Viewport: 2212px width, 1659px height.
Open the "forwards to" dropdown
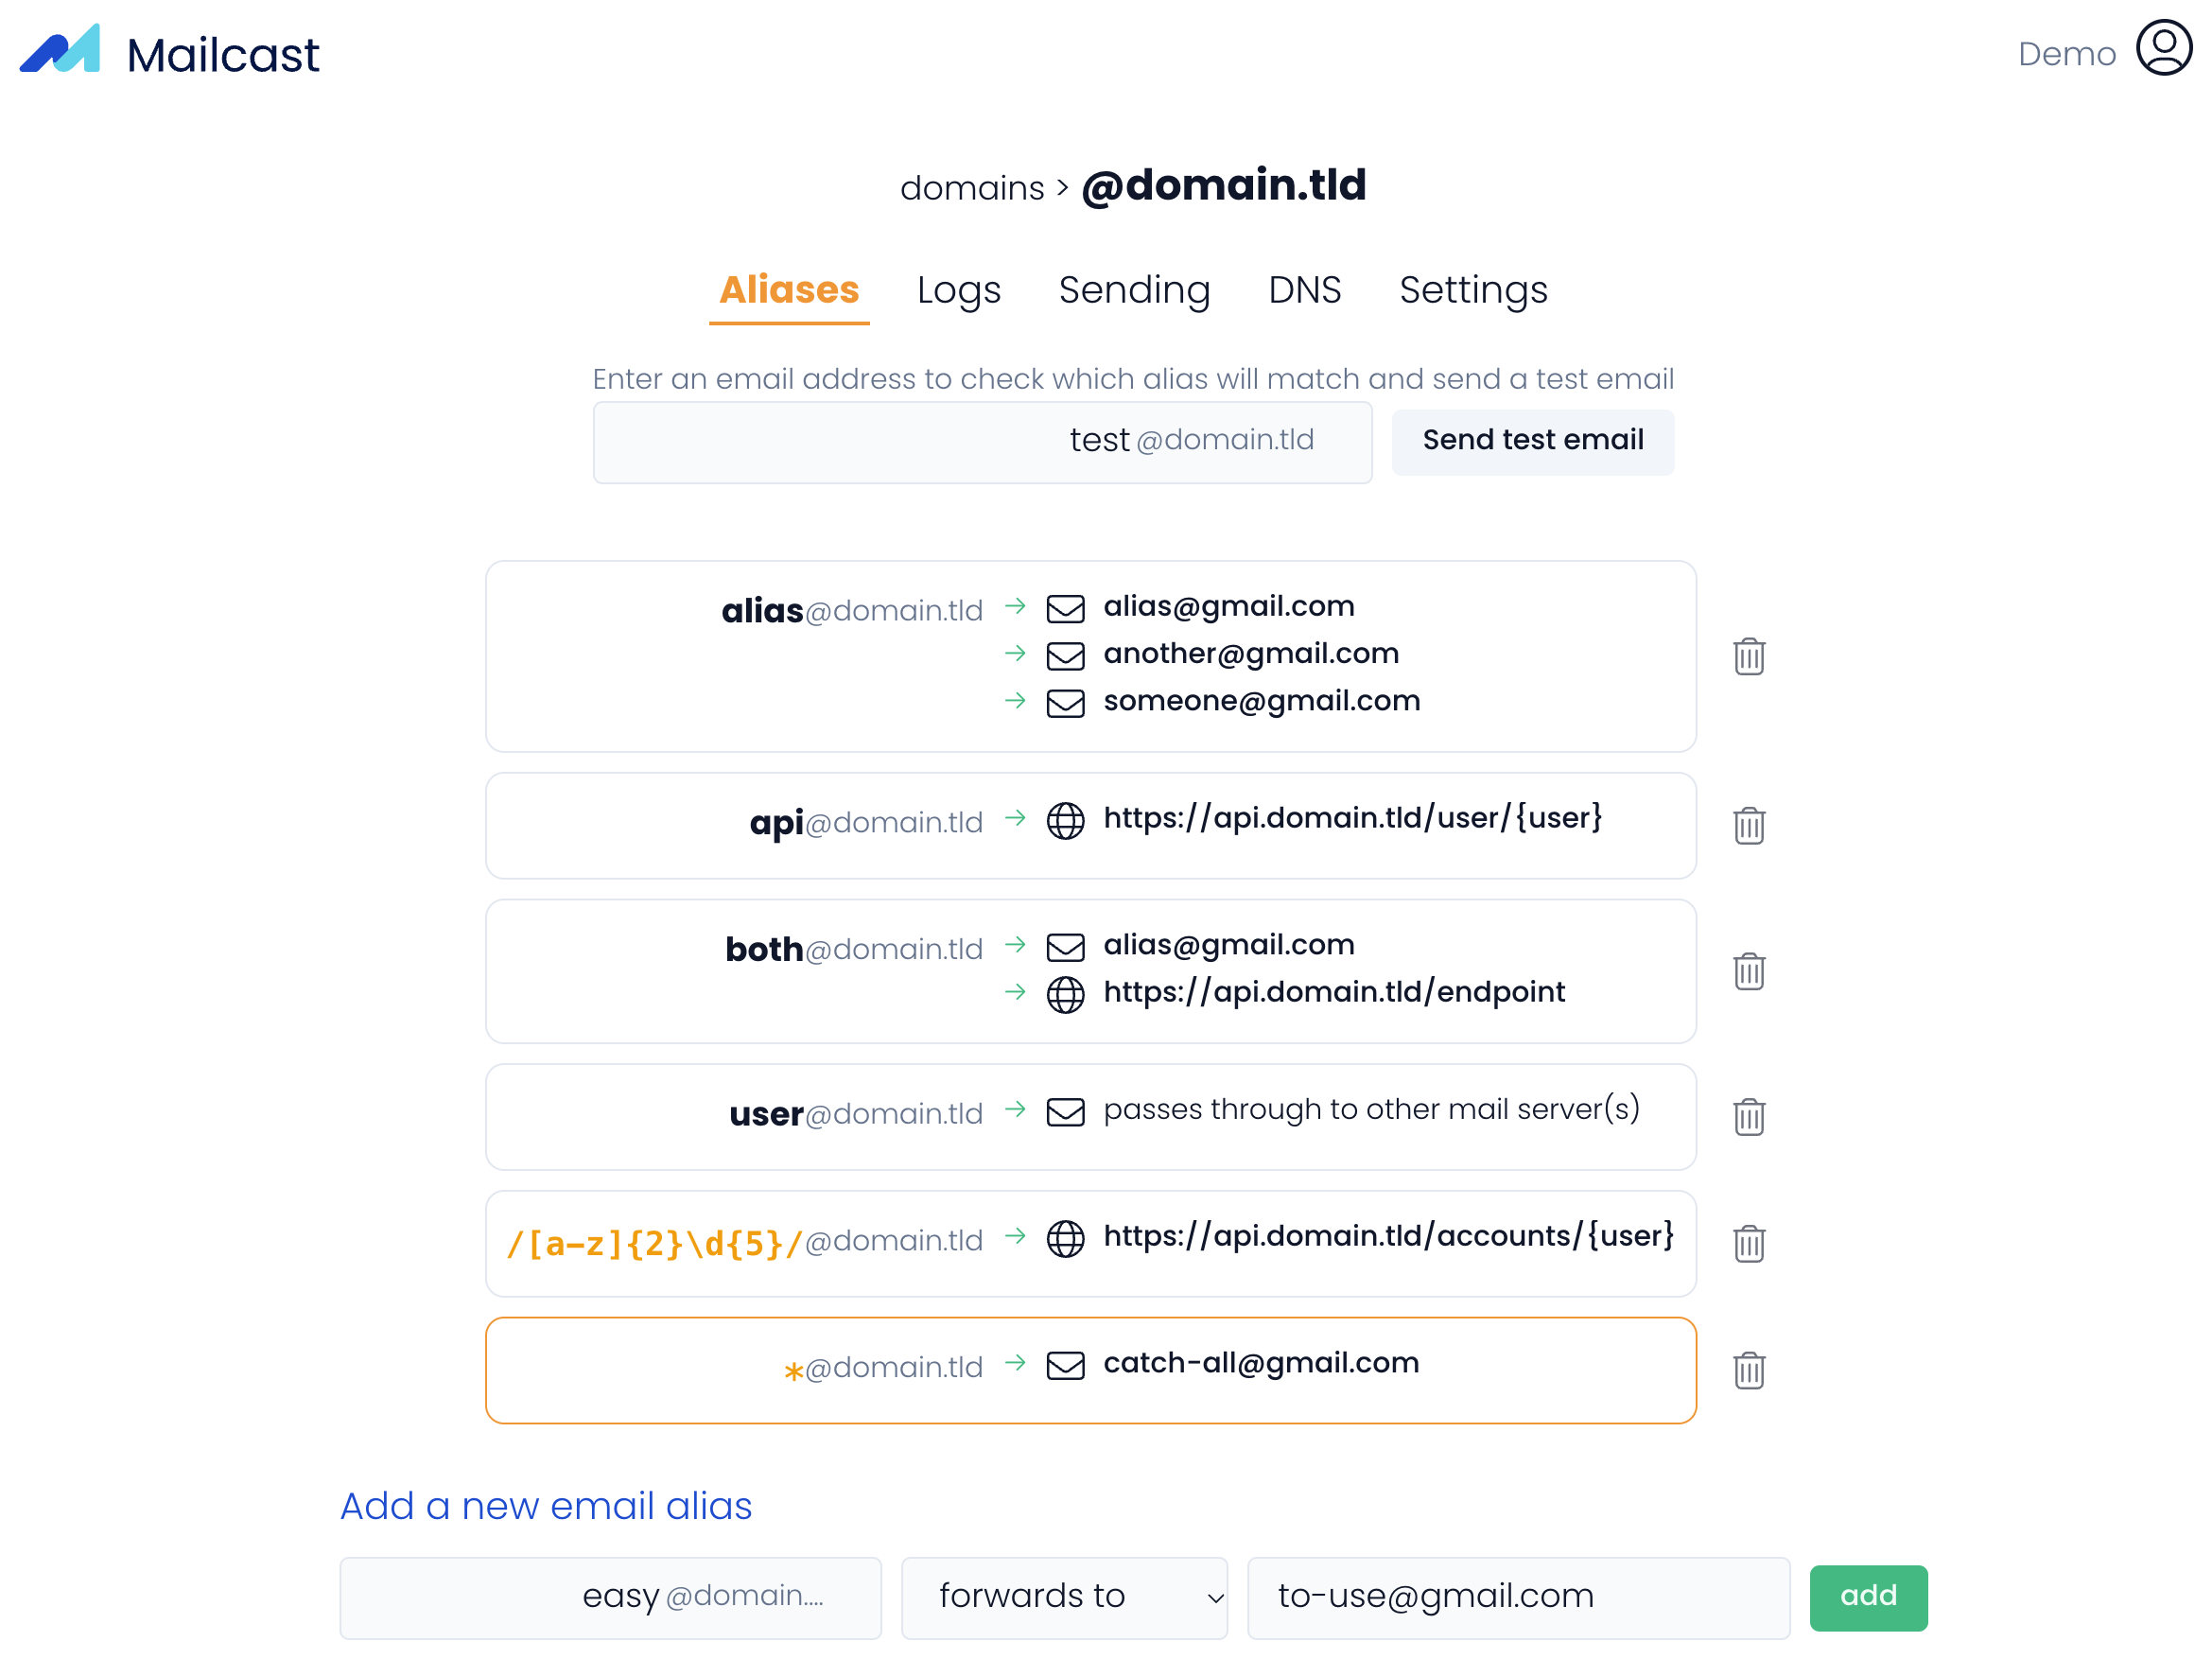(1064, 1597)
